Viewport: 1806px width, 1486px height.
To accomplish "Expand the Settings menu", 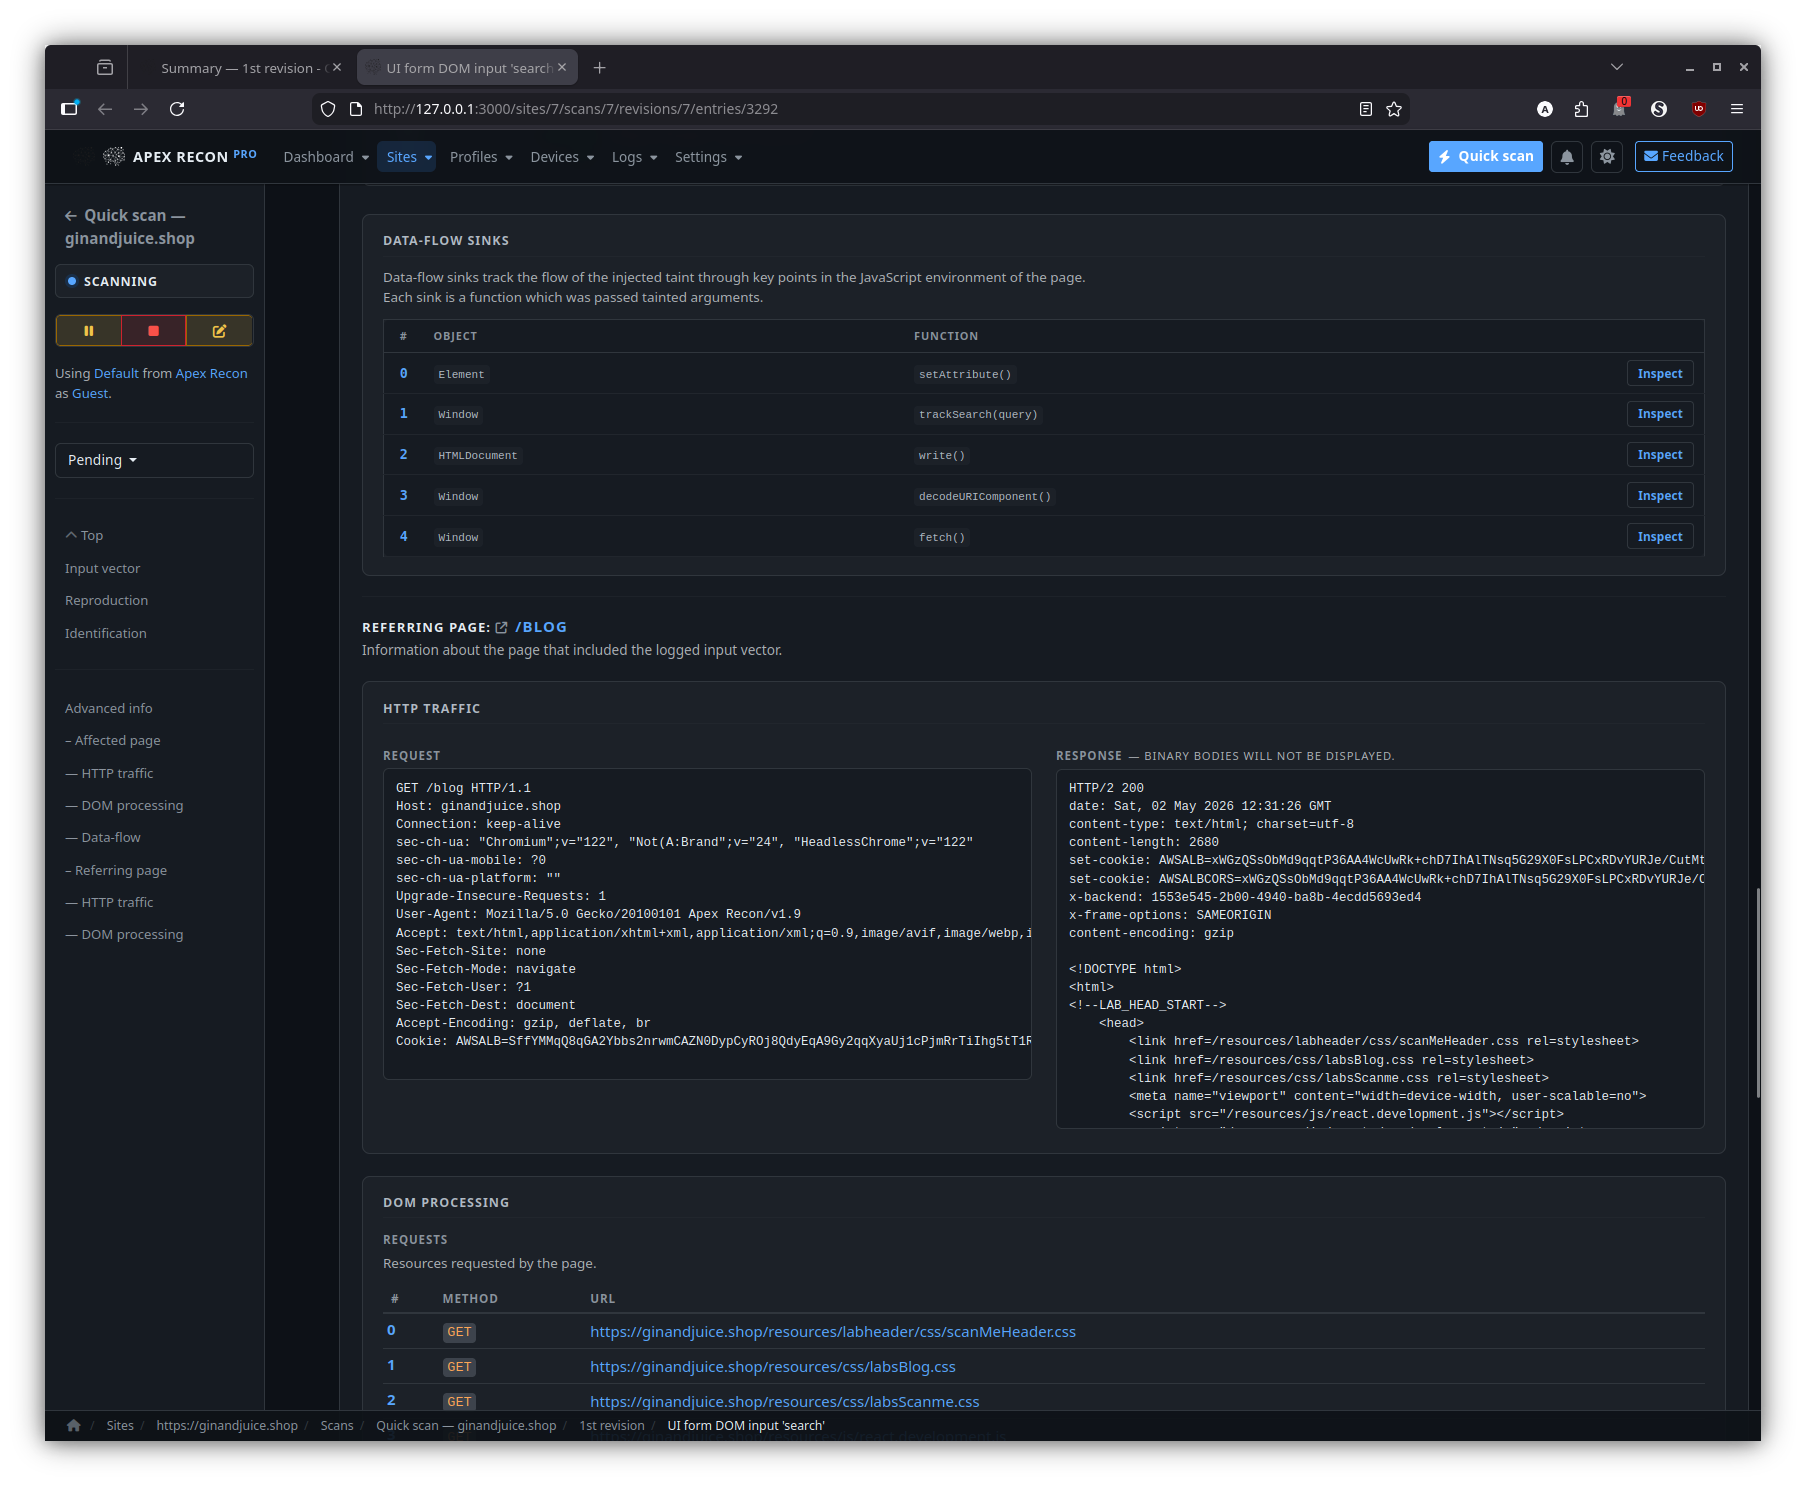I will [708, 157].
